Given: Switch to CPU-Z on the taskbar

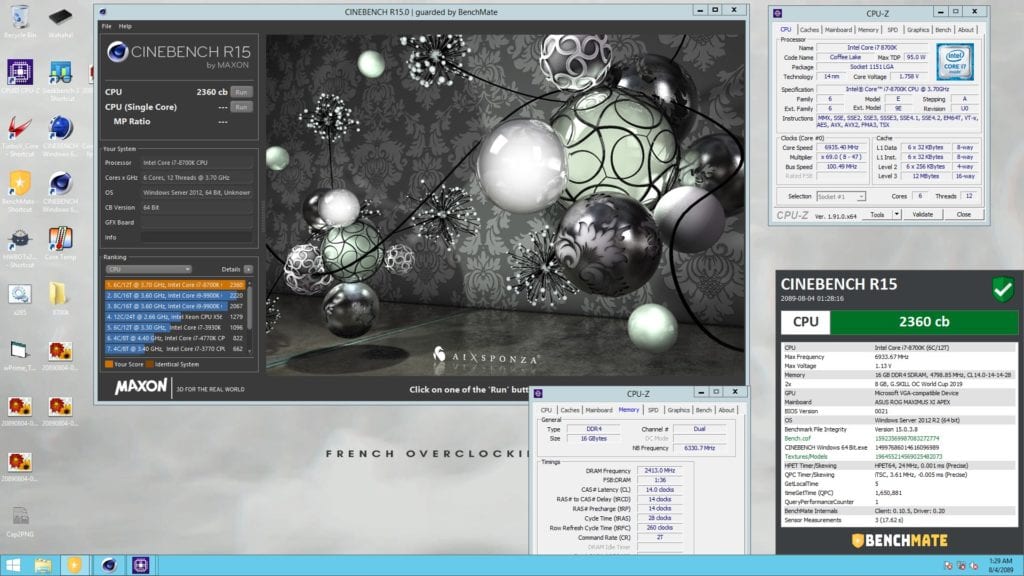Looking at the screenshot, I should 140,566.
